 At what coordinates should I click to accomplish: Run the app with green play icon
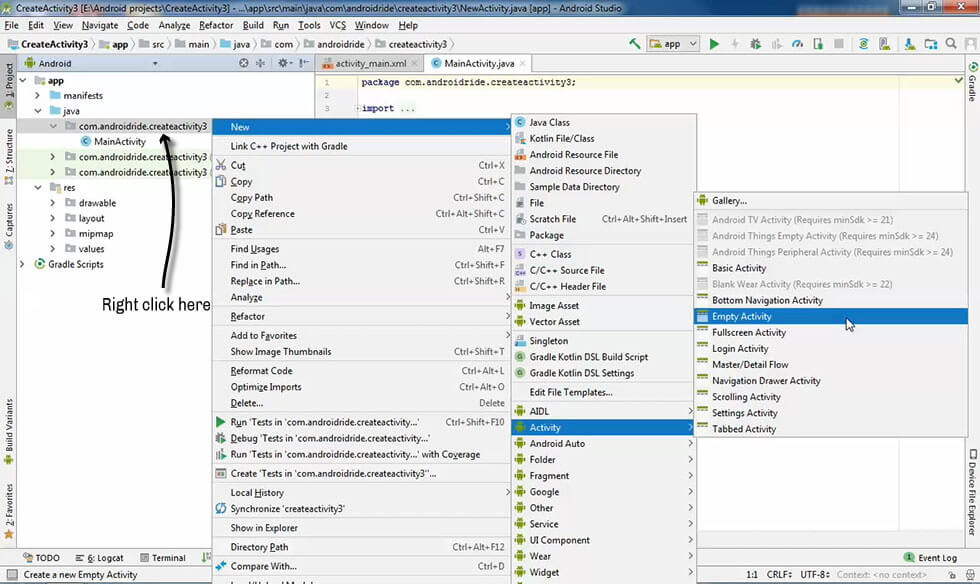click(714, 44)
